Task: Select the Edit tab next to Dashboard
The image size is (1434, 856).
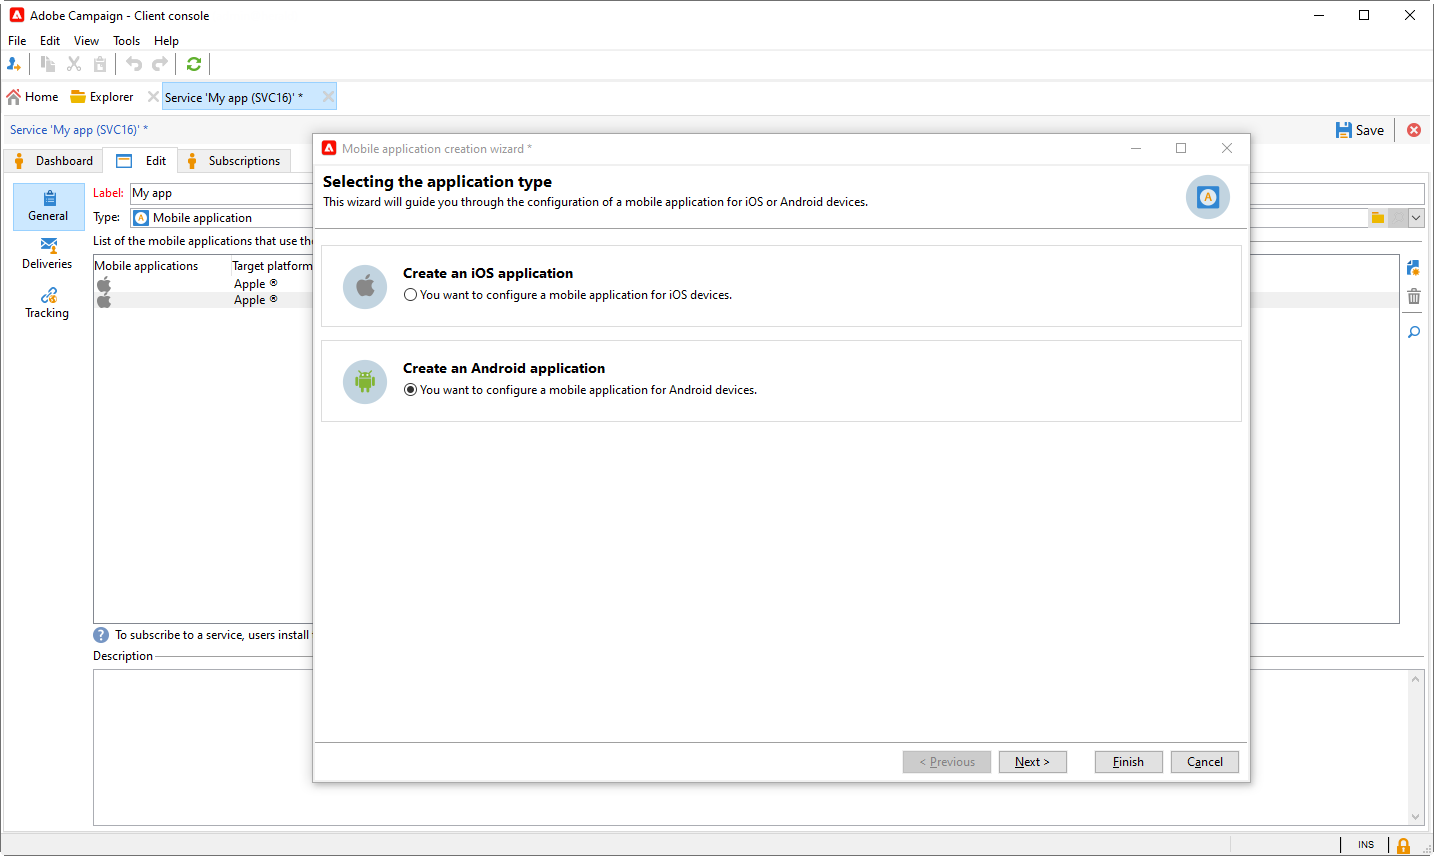Action: coord(141,161)
